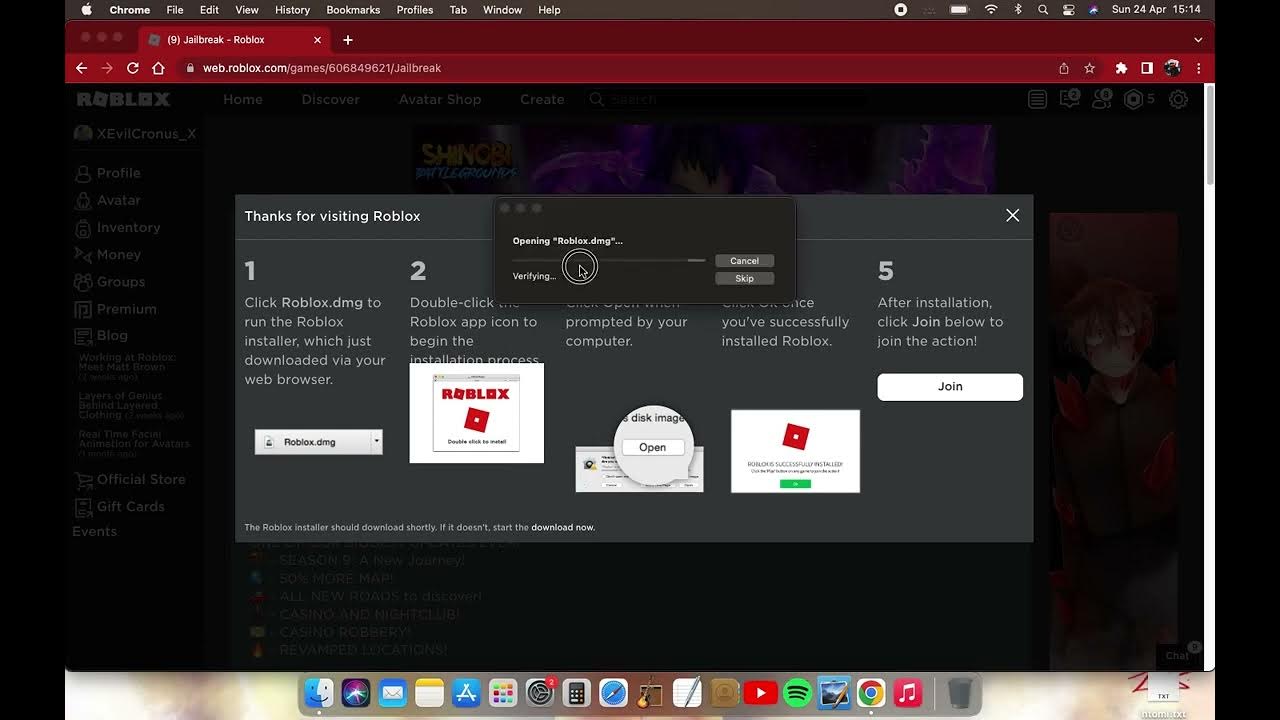This screenshot has height=720, width=1280.
Task: Cancel opening Roblox.dmg
Action: pos(744,261)
